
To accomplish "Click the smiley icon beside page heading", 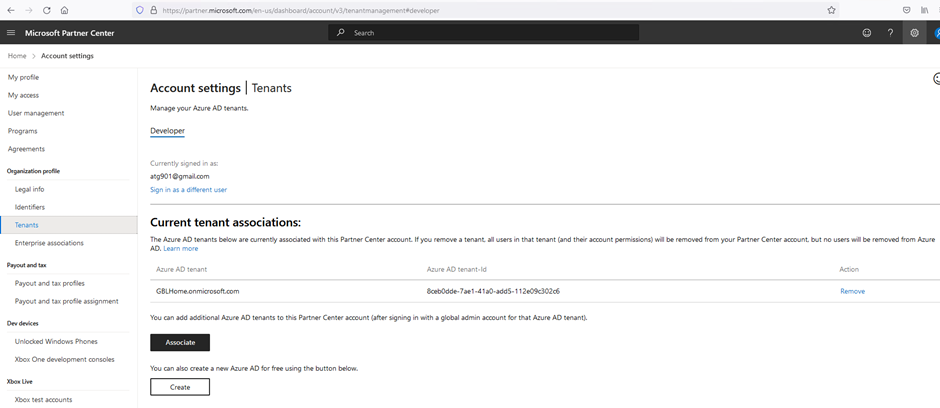I will coord(936,78).
